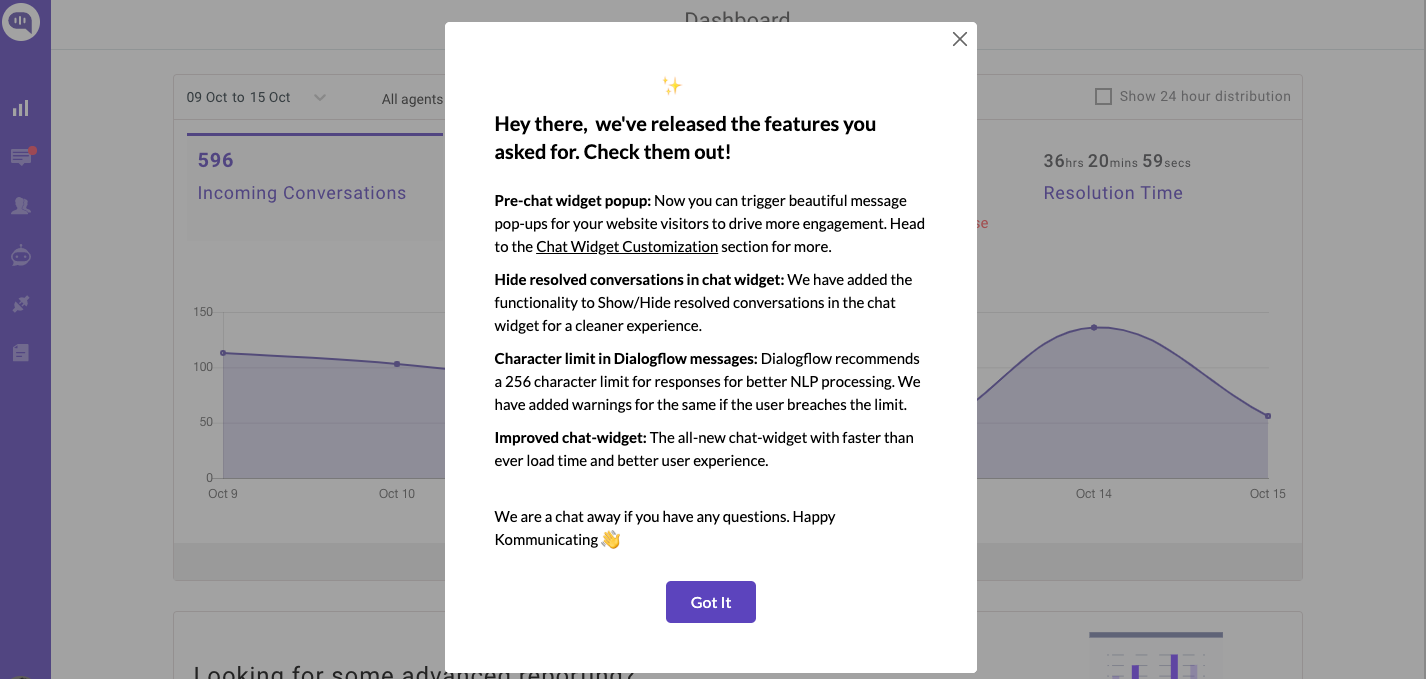Open the Dashboard bar chart icon

[21, 108]
